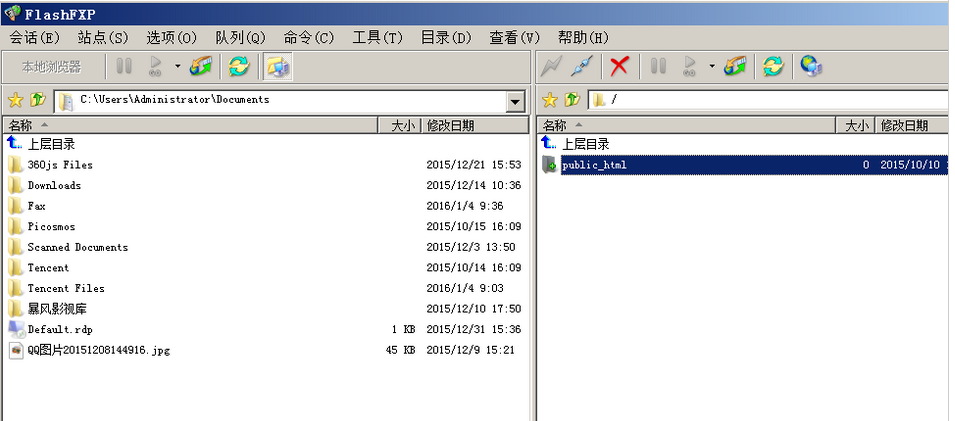The width and height of the screenshot is (955, 421).
Task: Select the Scanned Documents folder
Action: [77, 247]
